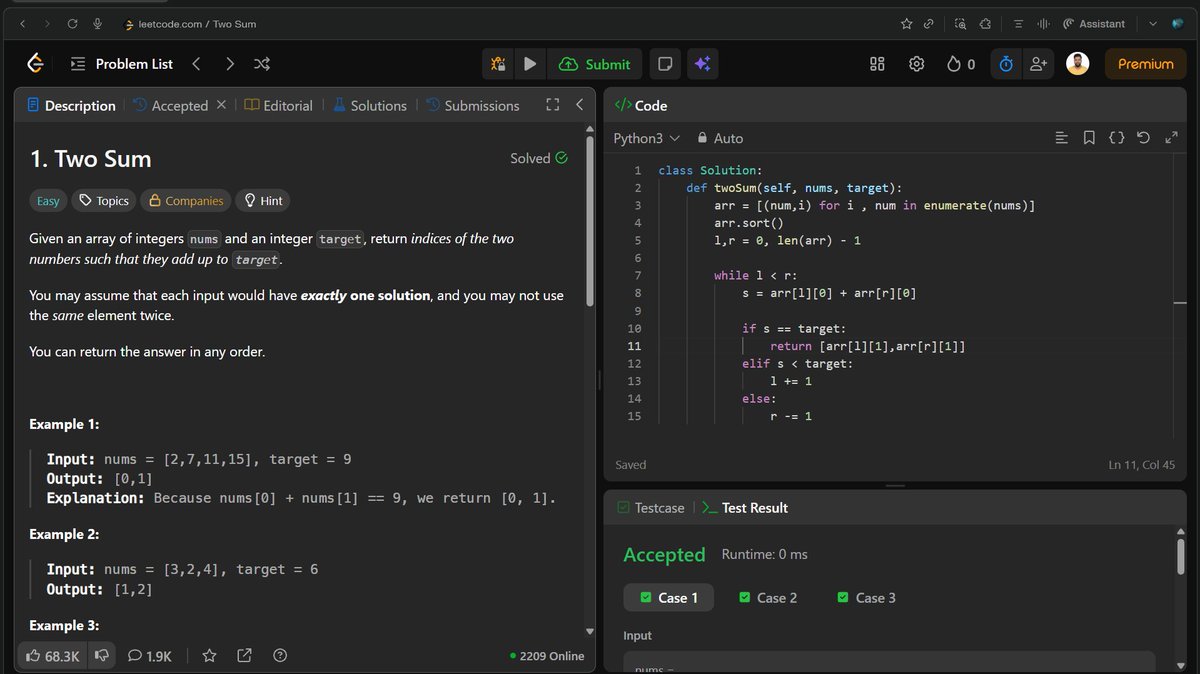Bookmark the page with browser star icon
The width and height of the screenshot is (1200, 674).
(x=906, y=24)
